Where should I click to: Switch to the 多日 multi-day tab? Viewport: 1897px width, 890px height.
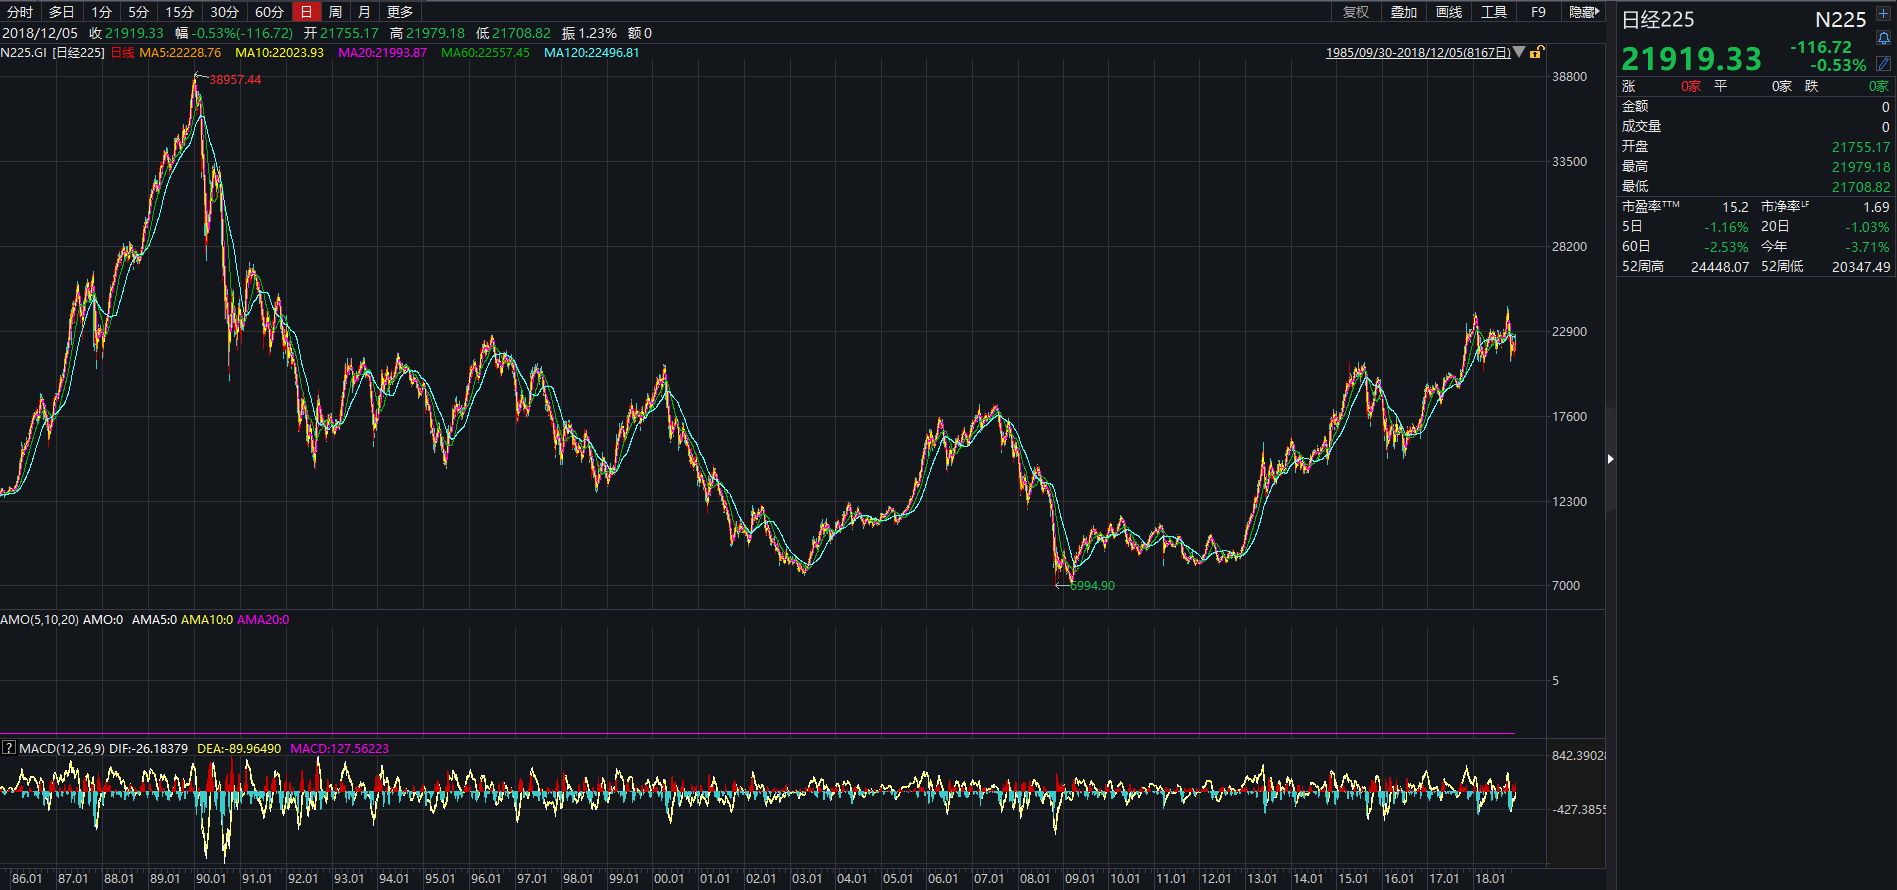(62, 12)
